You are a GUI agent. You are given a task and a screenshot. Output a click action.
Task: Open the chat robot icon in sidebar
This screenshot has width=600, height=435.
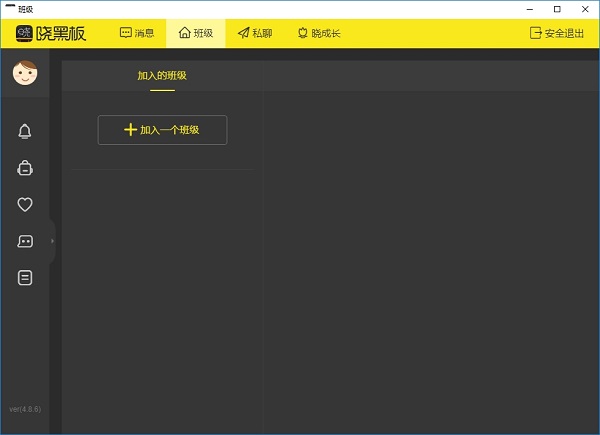[25, 241]
